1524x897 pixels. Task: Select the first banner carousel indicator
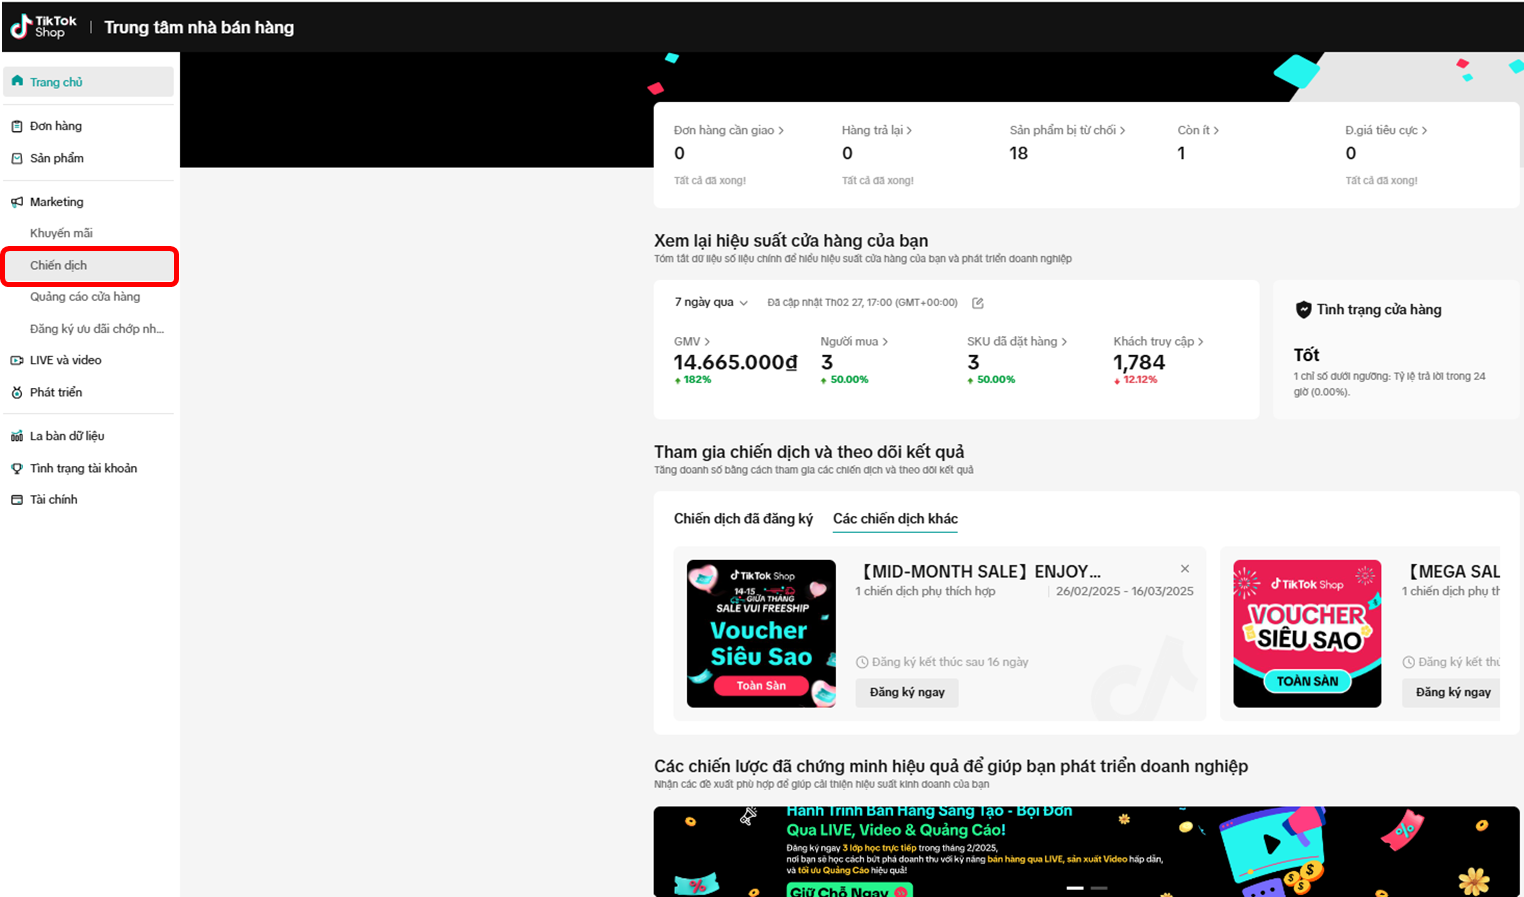pyautogui.click(x=1075, y=888)
